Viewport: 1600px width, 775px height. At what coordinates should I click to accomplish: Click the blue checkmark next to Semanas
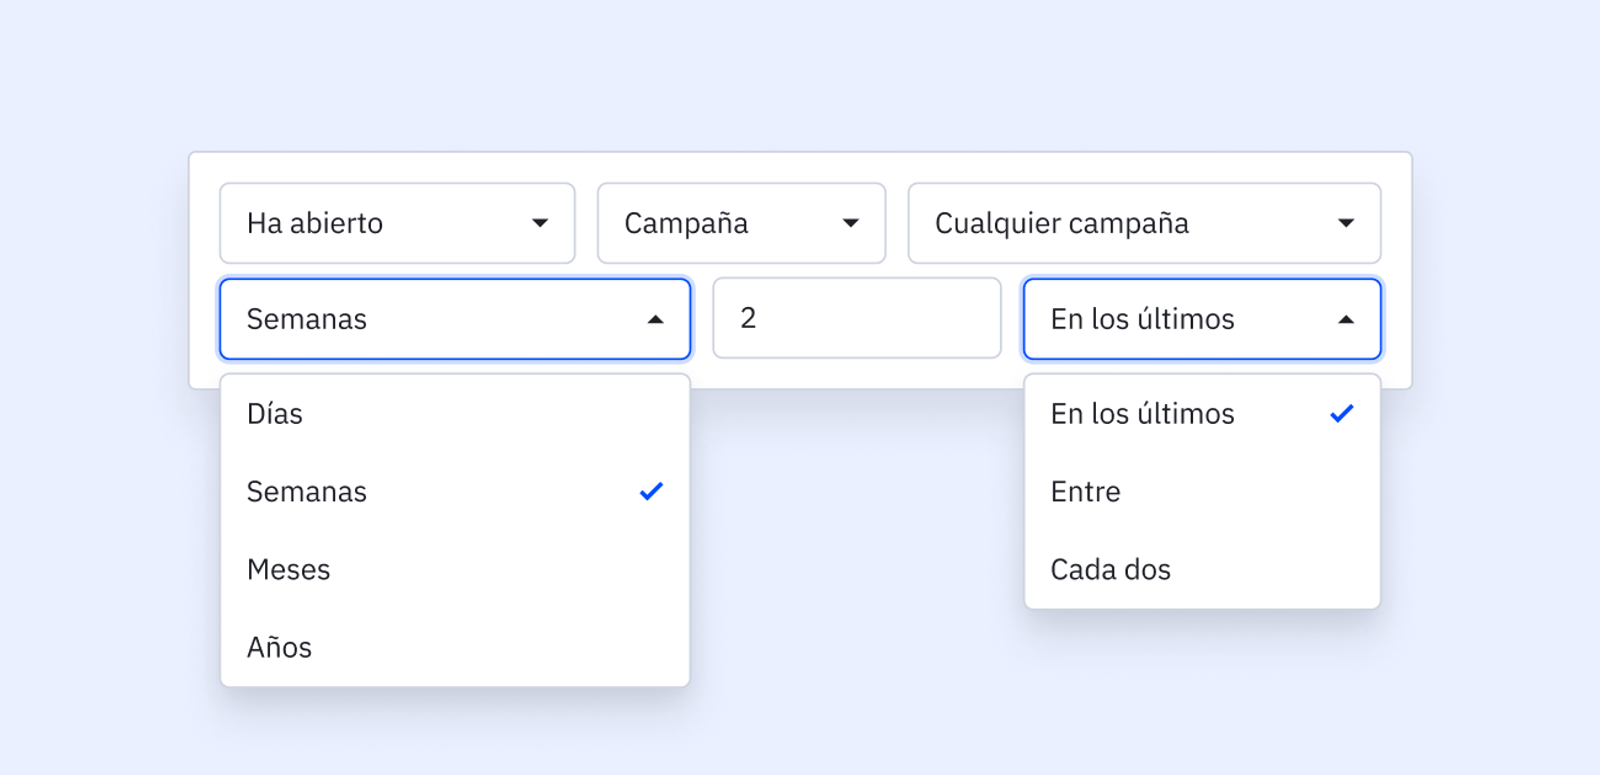coord(651,491)
